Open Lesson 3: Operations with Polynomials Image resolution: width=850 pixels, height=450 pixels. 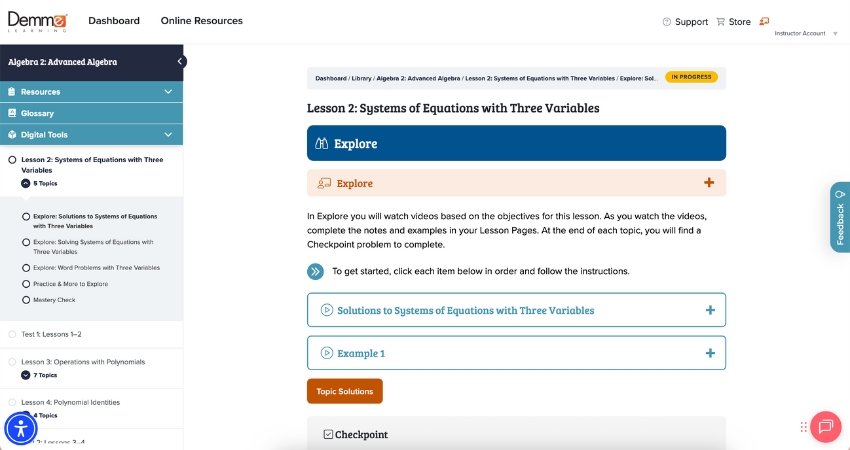83,361
